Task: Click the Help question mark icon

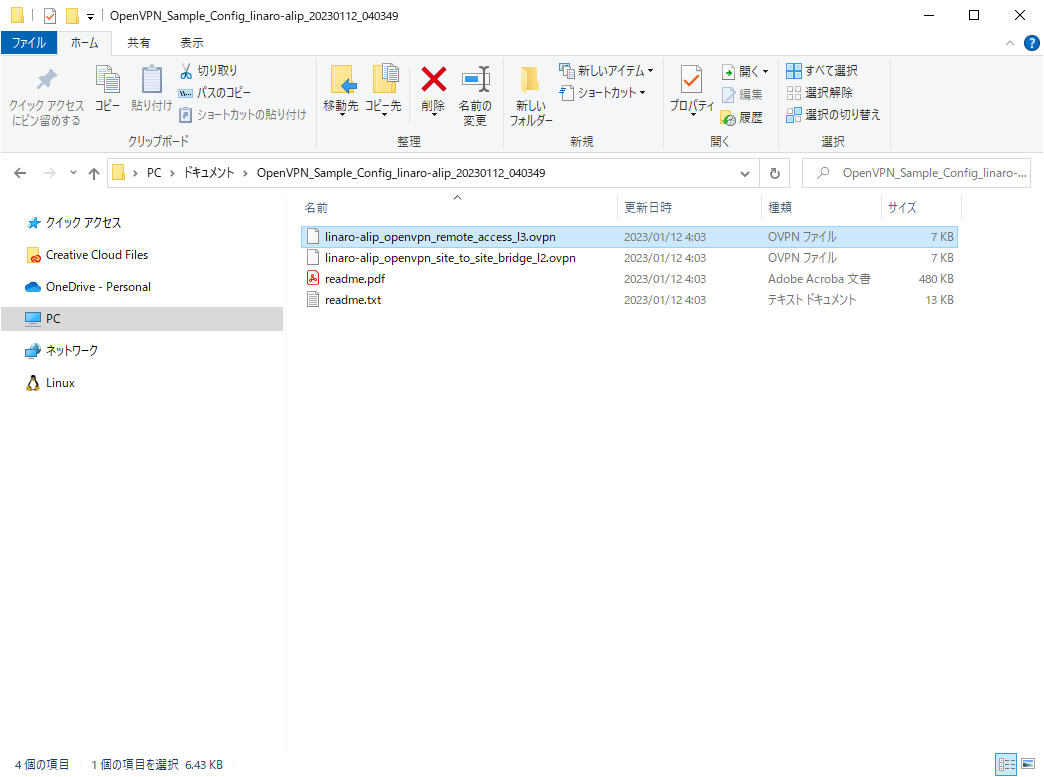Action: coord(1031,43)
